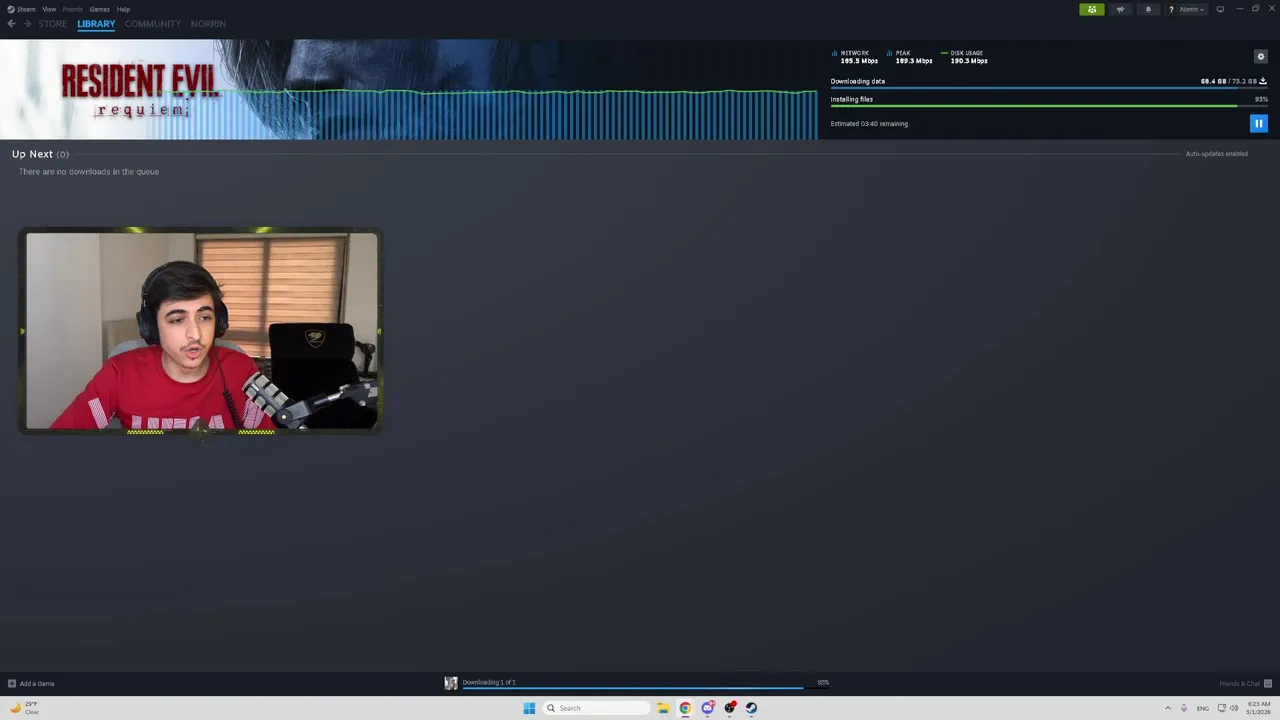
Task: Switch to the STORE tab
Action: click(x=53, y=24)
